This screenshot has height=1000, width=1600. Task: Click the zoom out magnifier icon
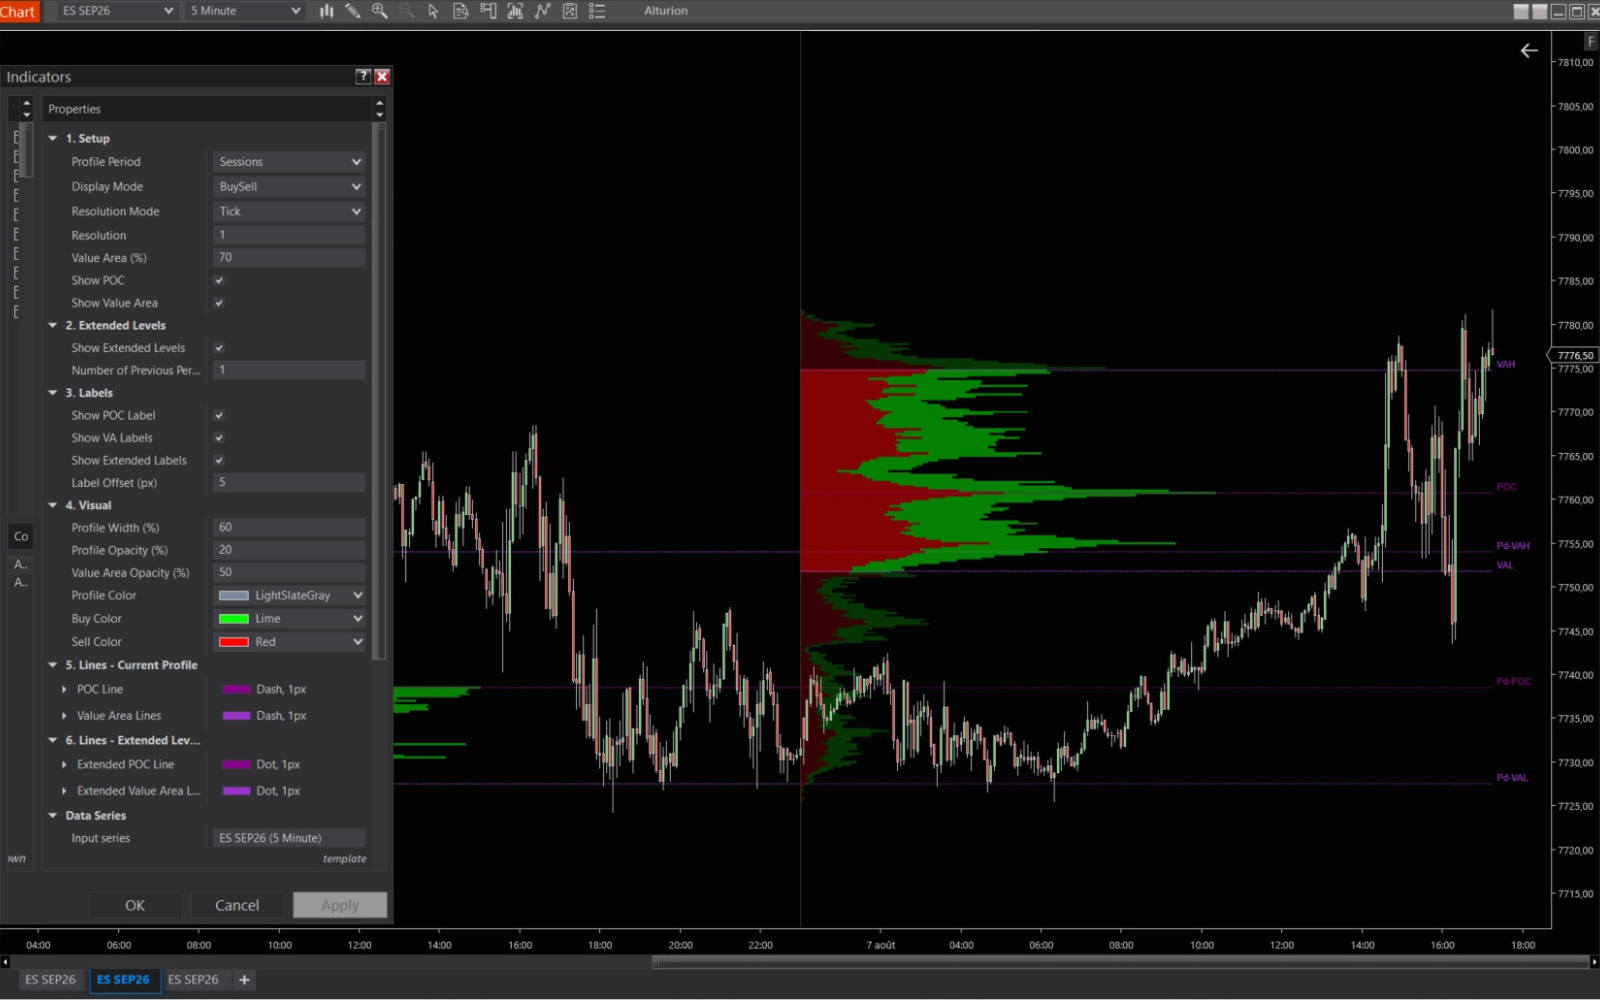pyautogui.click(x=407, y=11)
